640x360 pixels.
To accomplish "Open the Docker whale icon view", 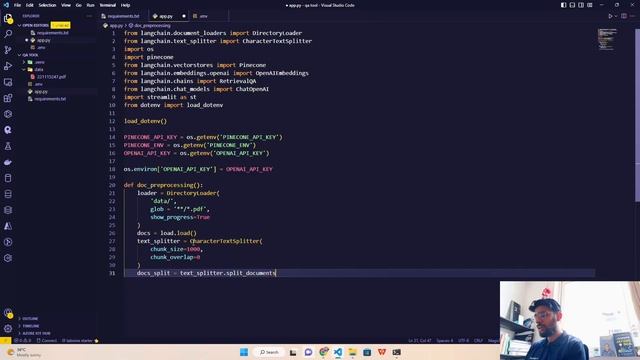I will 8,162.
